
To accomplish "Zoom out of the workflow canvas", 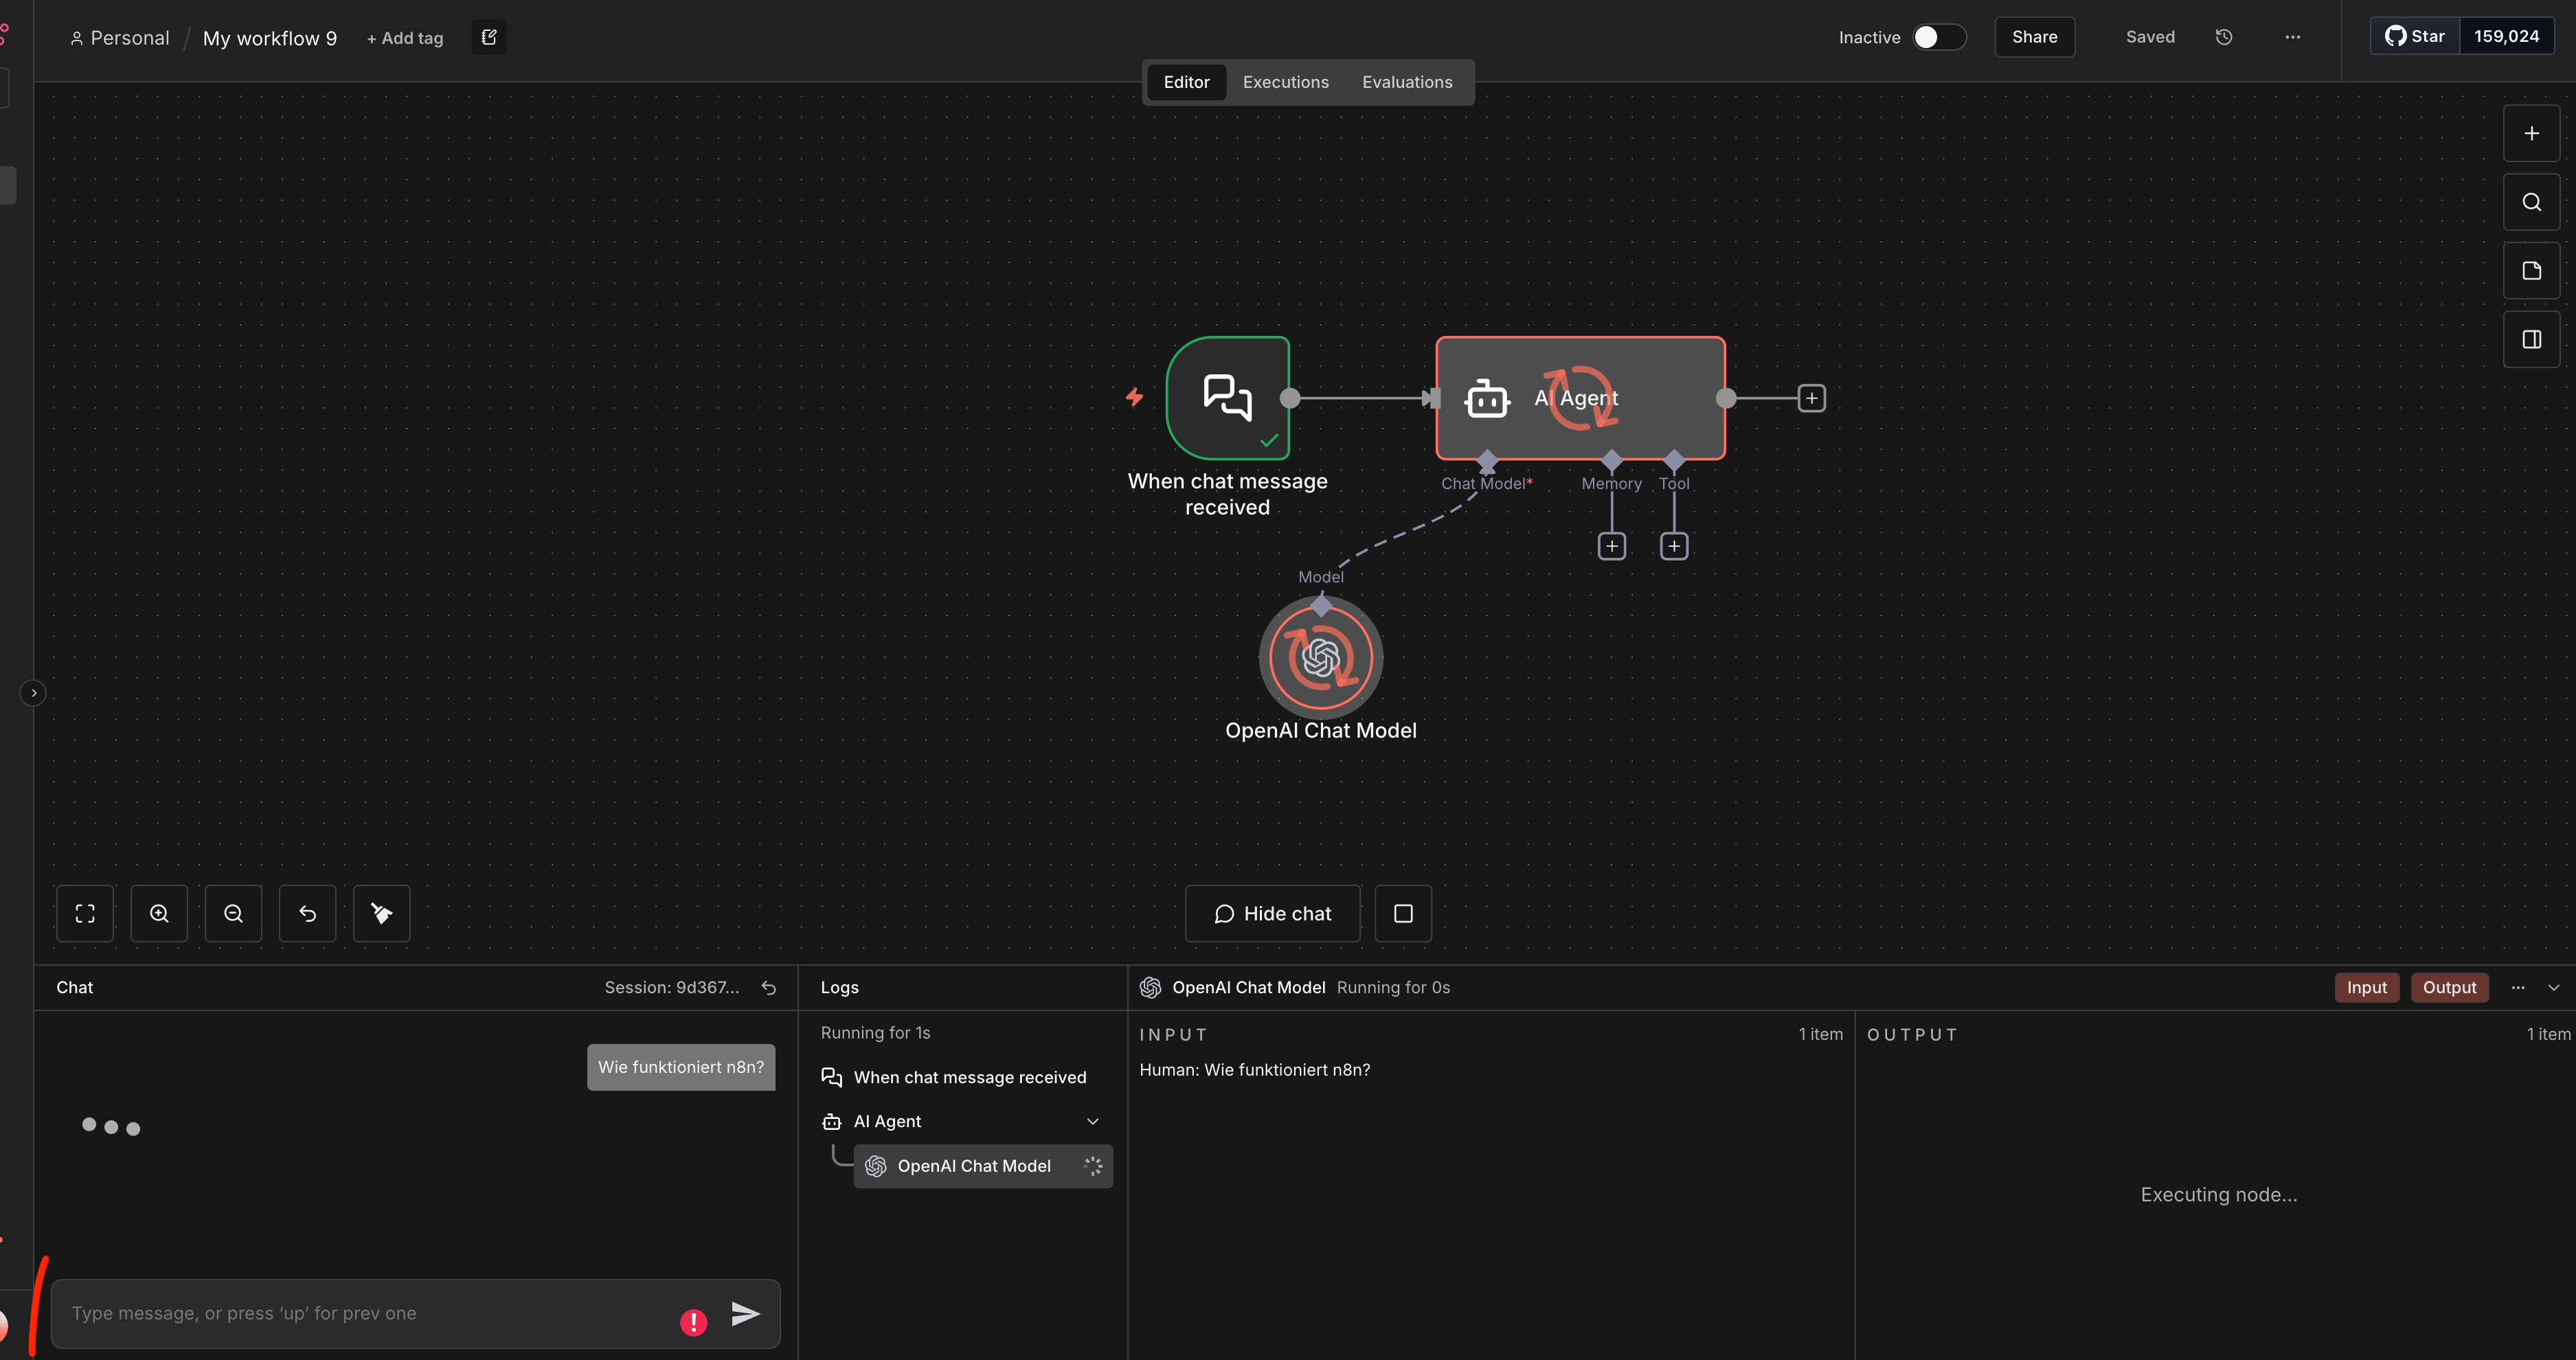I will tap(233, 913).
